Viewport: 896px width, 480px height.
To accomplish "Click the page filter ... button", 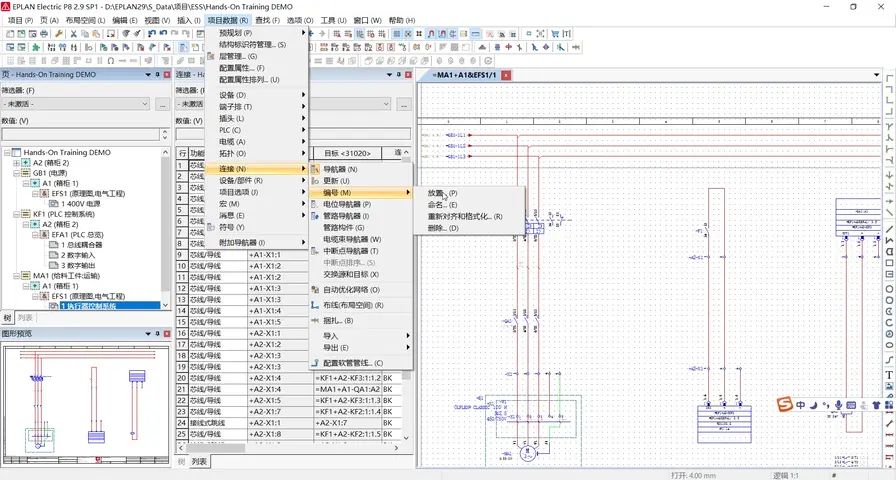I will coord(163,105).
